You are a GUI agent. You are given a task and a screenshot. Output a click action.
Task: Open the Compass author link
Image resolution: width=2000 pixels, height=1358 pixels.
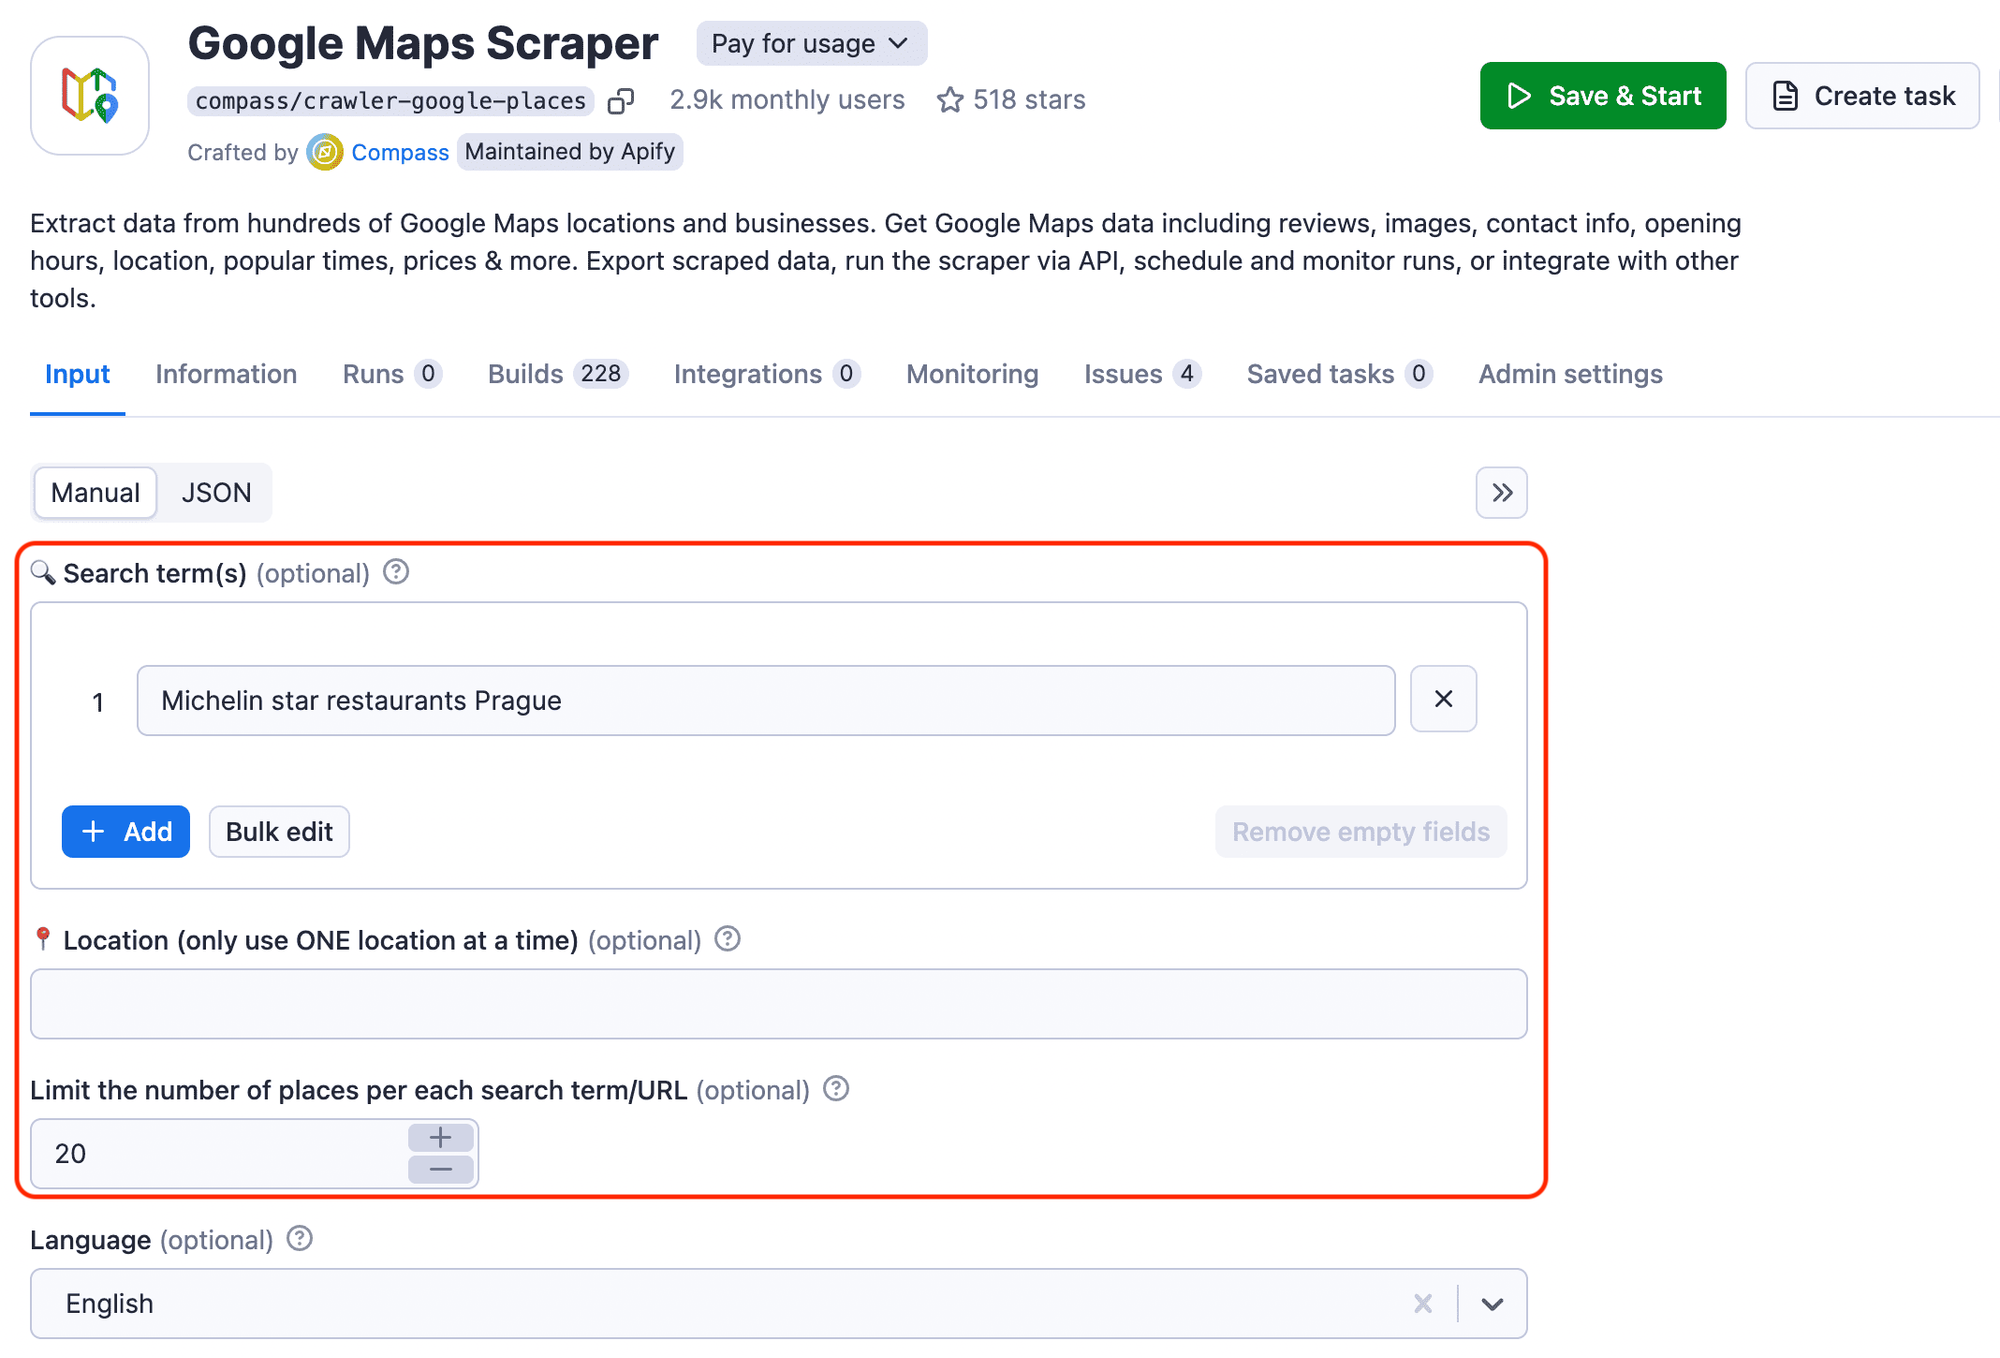pos(400,152)
